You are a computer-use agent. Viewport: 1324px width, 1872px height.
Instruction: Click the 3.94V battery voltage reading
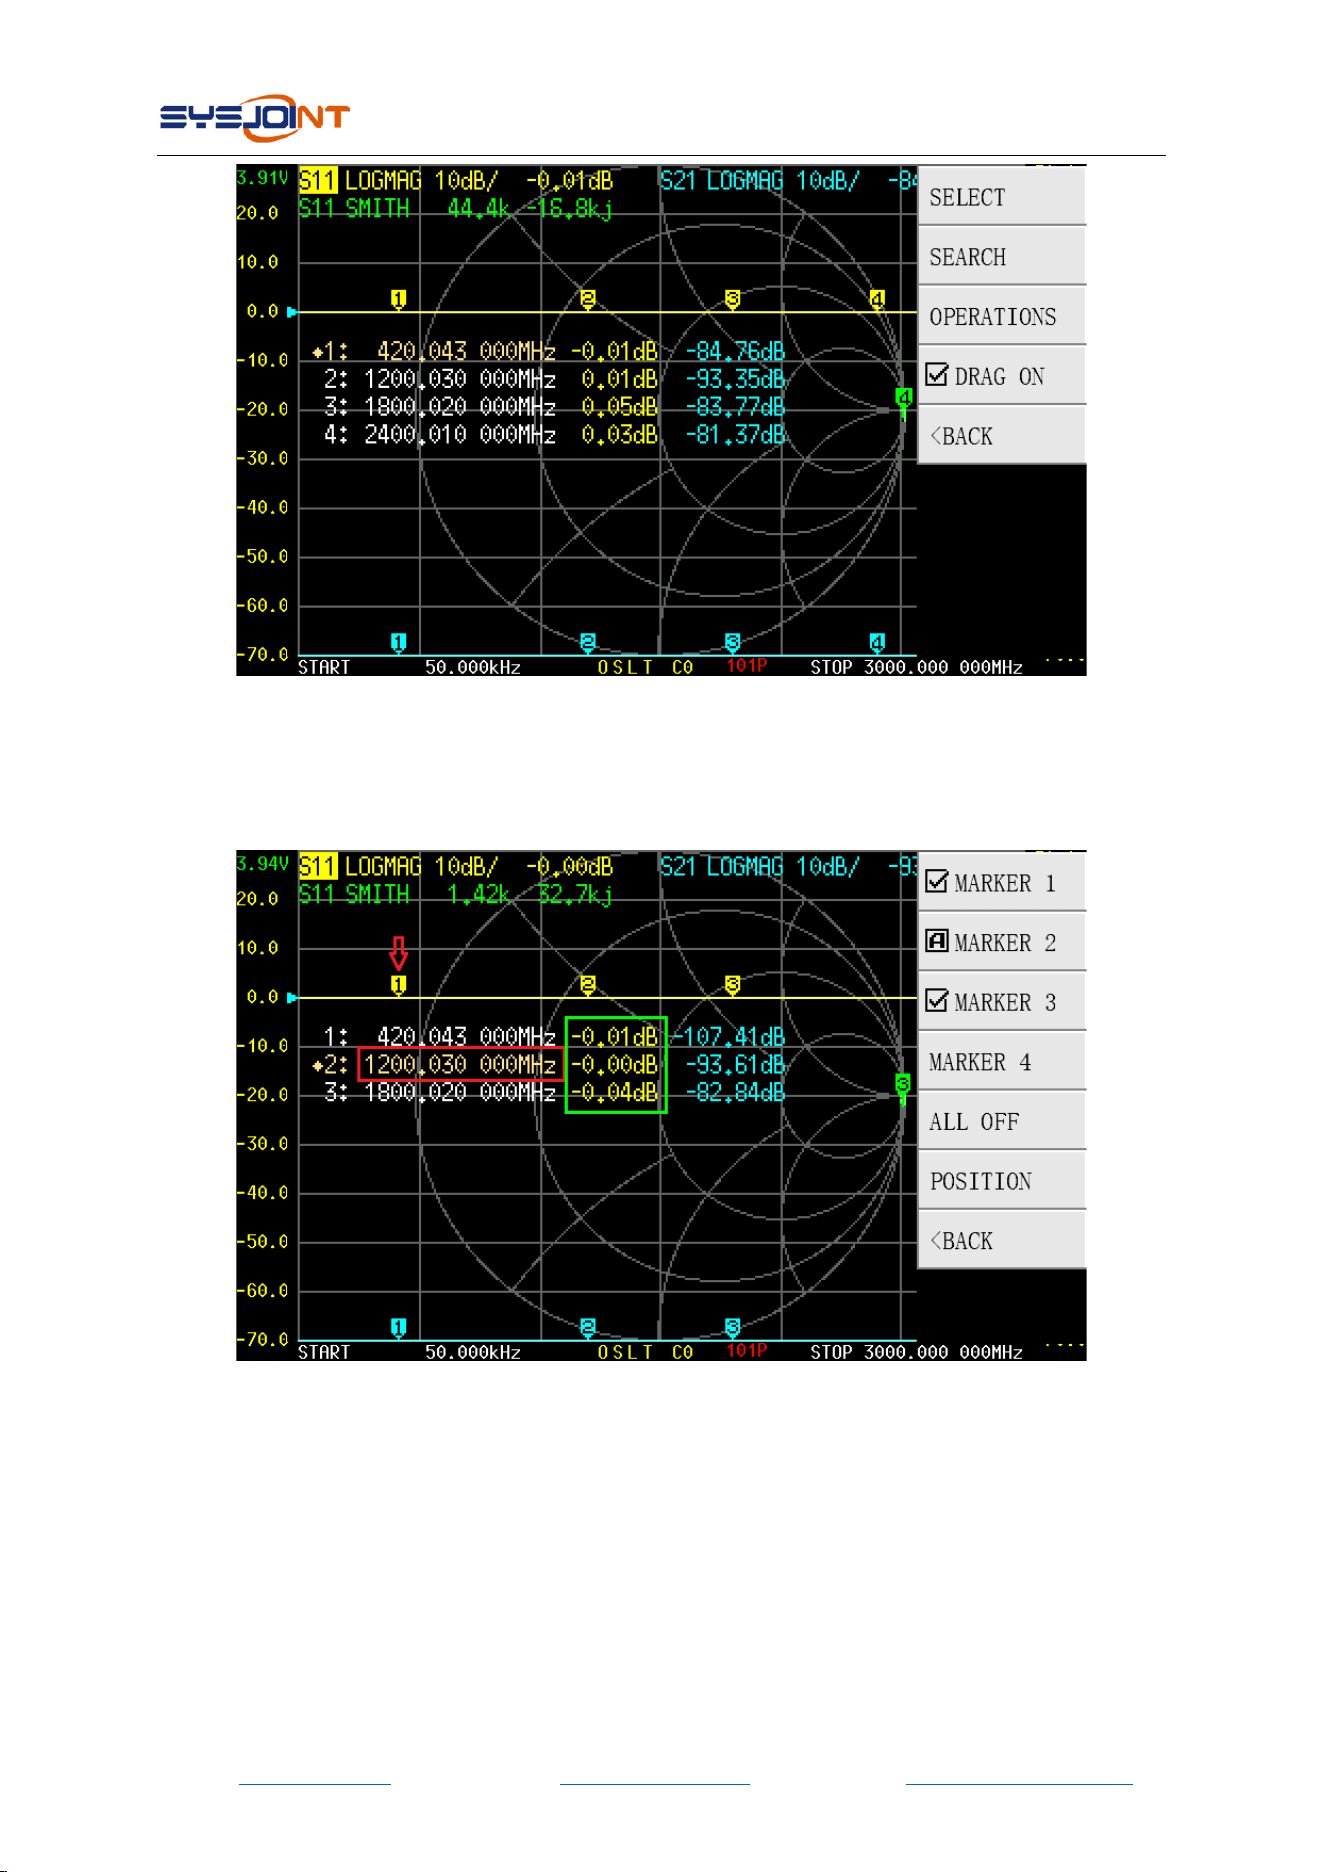pos(263,863)
